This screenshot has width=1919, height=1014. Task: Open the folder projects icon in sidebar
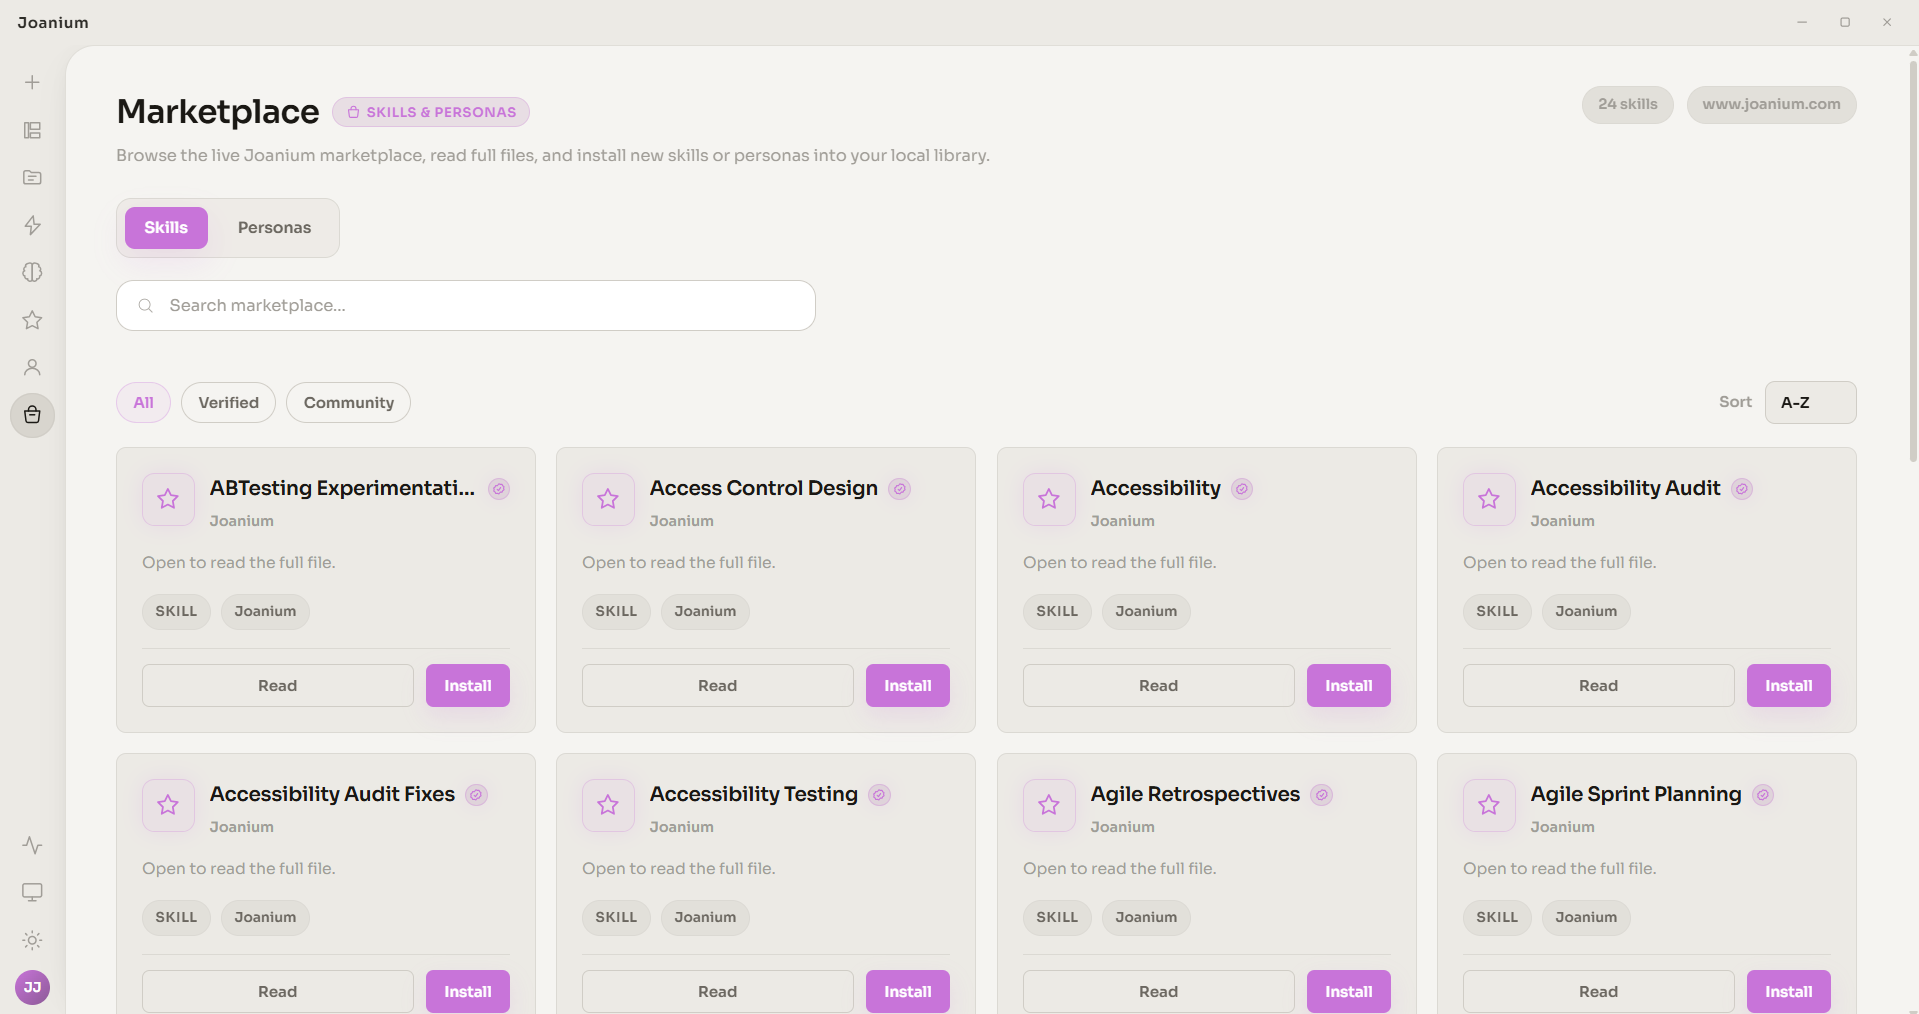(x=32, y=177)
